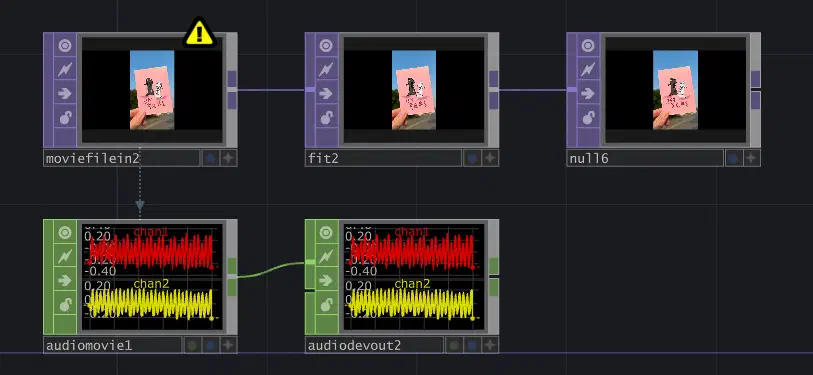Click the null6 viewer thumbnail
This screenshot has height=375, width=813.
click(x=676, y=90)
